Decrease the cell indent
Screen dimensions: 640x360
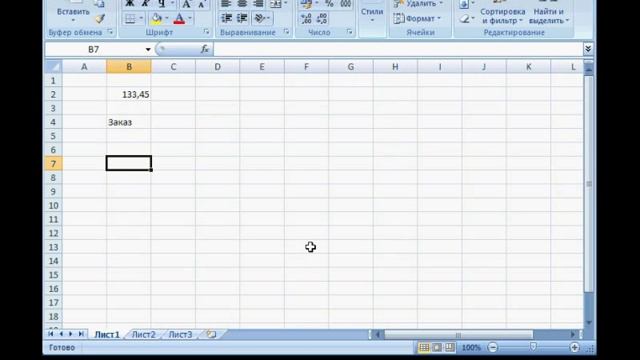tap(226, 18)
